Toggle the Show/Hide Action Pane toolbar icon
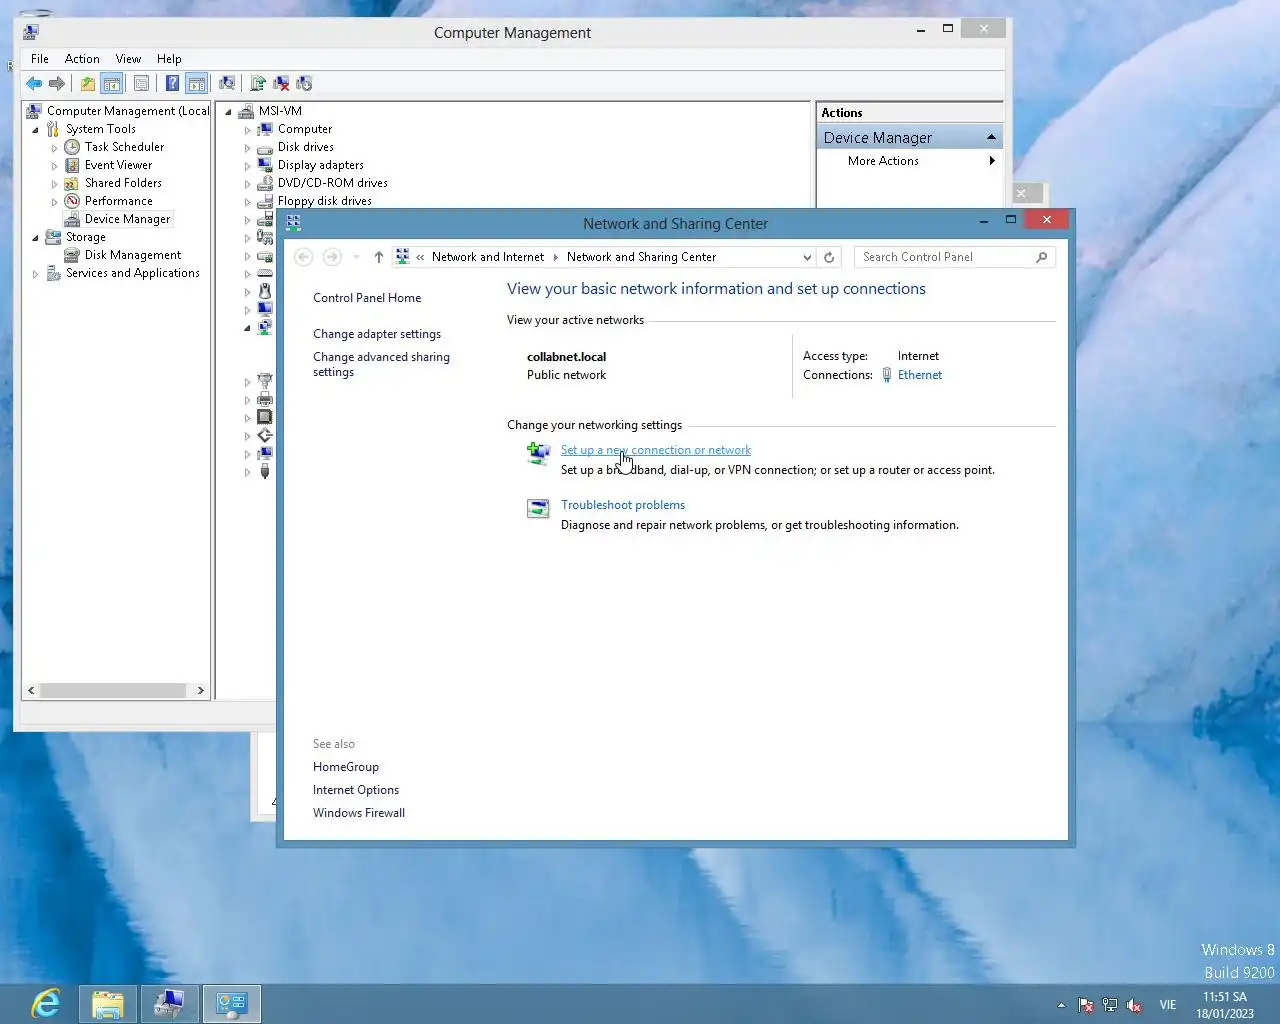The height and width of the screenshot is (1024, 1280). pos(197,84)
